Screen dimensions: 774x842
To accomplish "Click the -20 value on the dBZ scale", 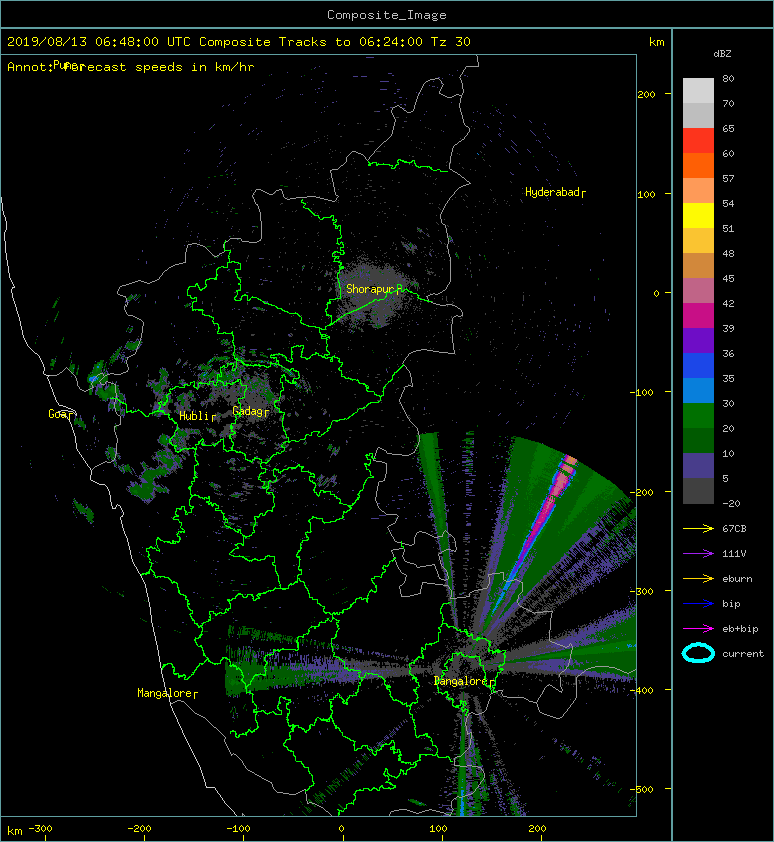I will click(x=731, y=504).
